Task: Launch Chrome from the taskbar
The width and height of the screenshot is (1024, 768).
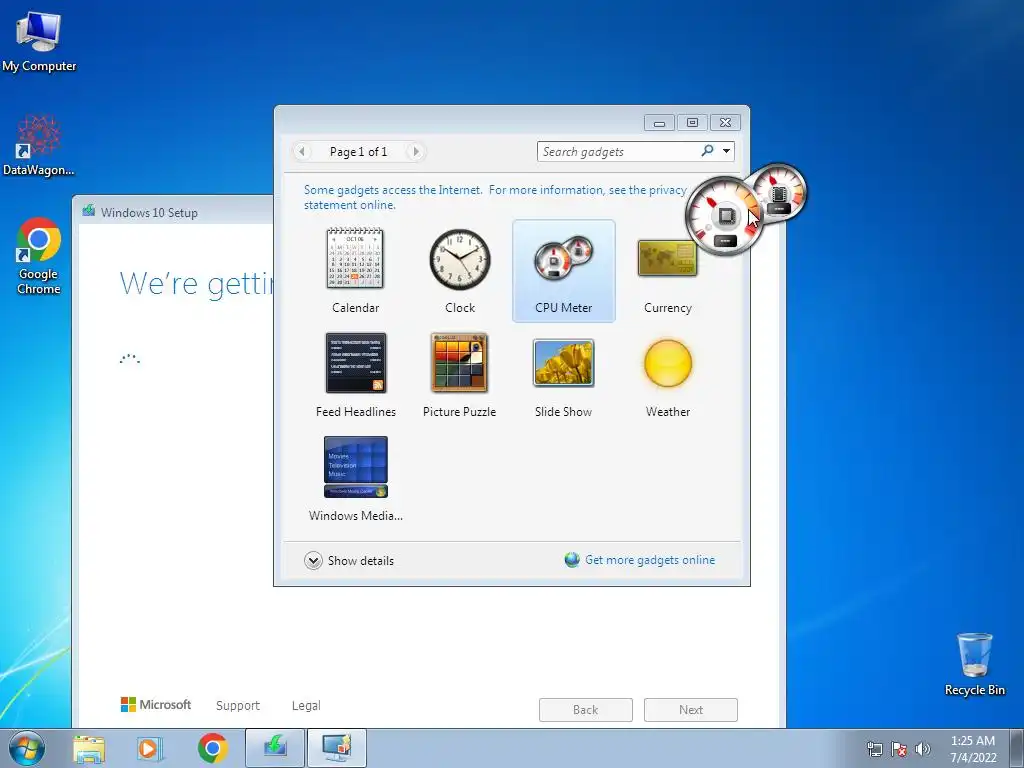Action: coord(213,748)
